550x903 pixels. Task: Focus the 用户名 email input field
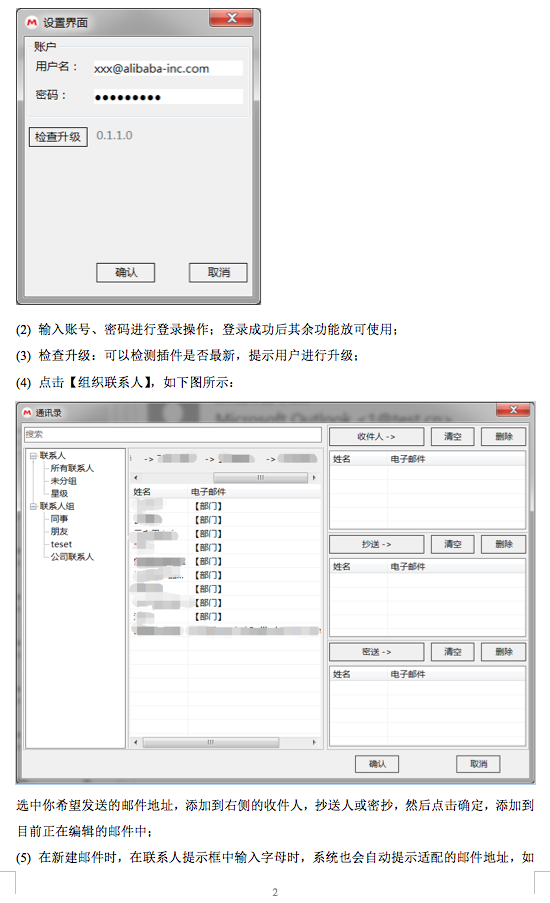168,69
